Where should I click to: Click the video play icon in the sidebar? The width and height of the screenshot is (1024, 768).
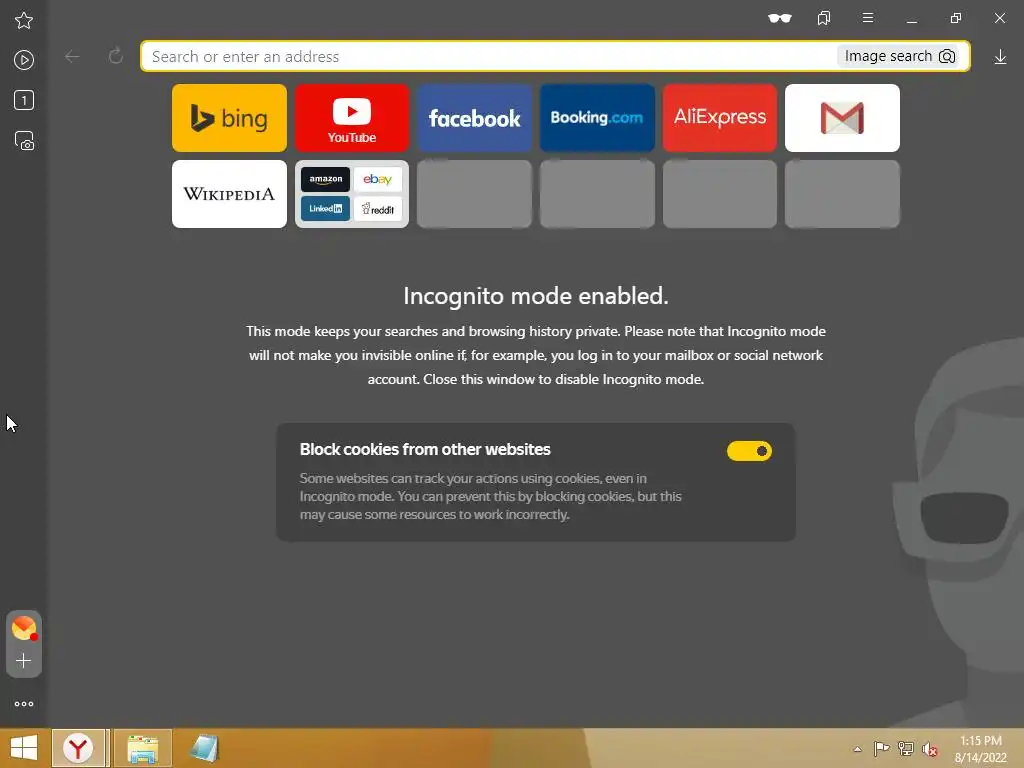pyautogui.click(x=24, y=60)
